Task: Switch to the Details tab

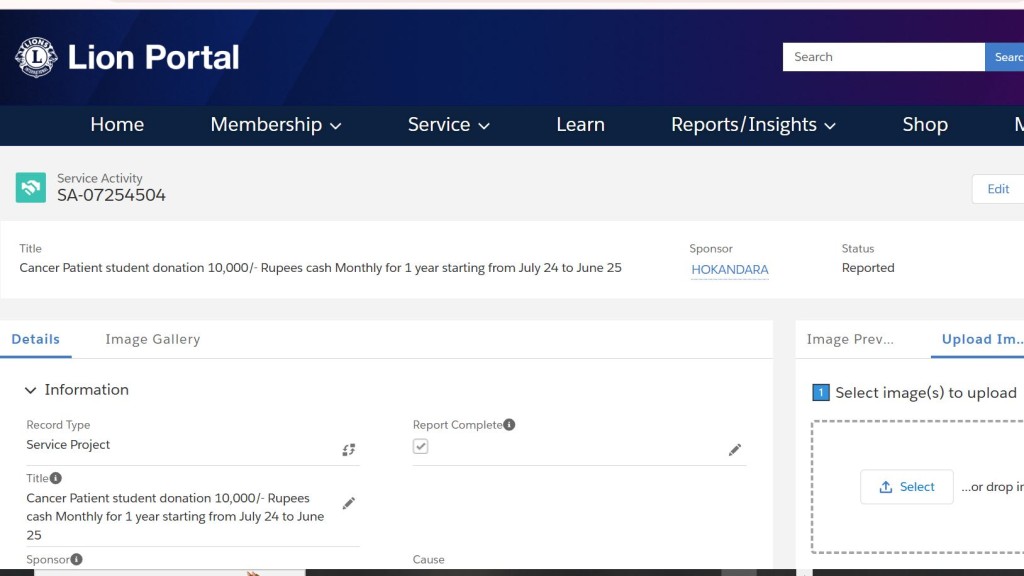Action: pos(36,339)
